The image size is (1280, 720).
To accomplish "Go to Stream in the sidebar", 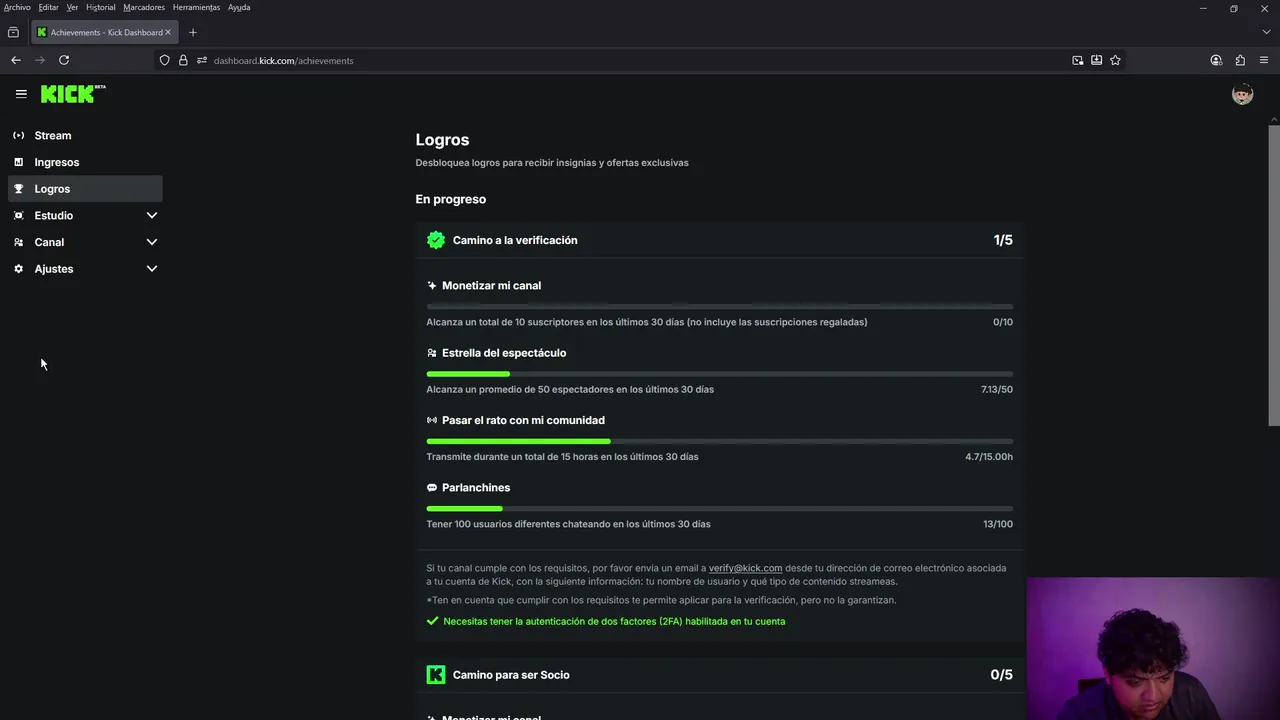I will pyautogui.click(x=85, y=135).
